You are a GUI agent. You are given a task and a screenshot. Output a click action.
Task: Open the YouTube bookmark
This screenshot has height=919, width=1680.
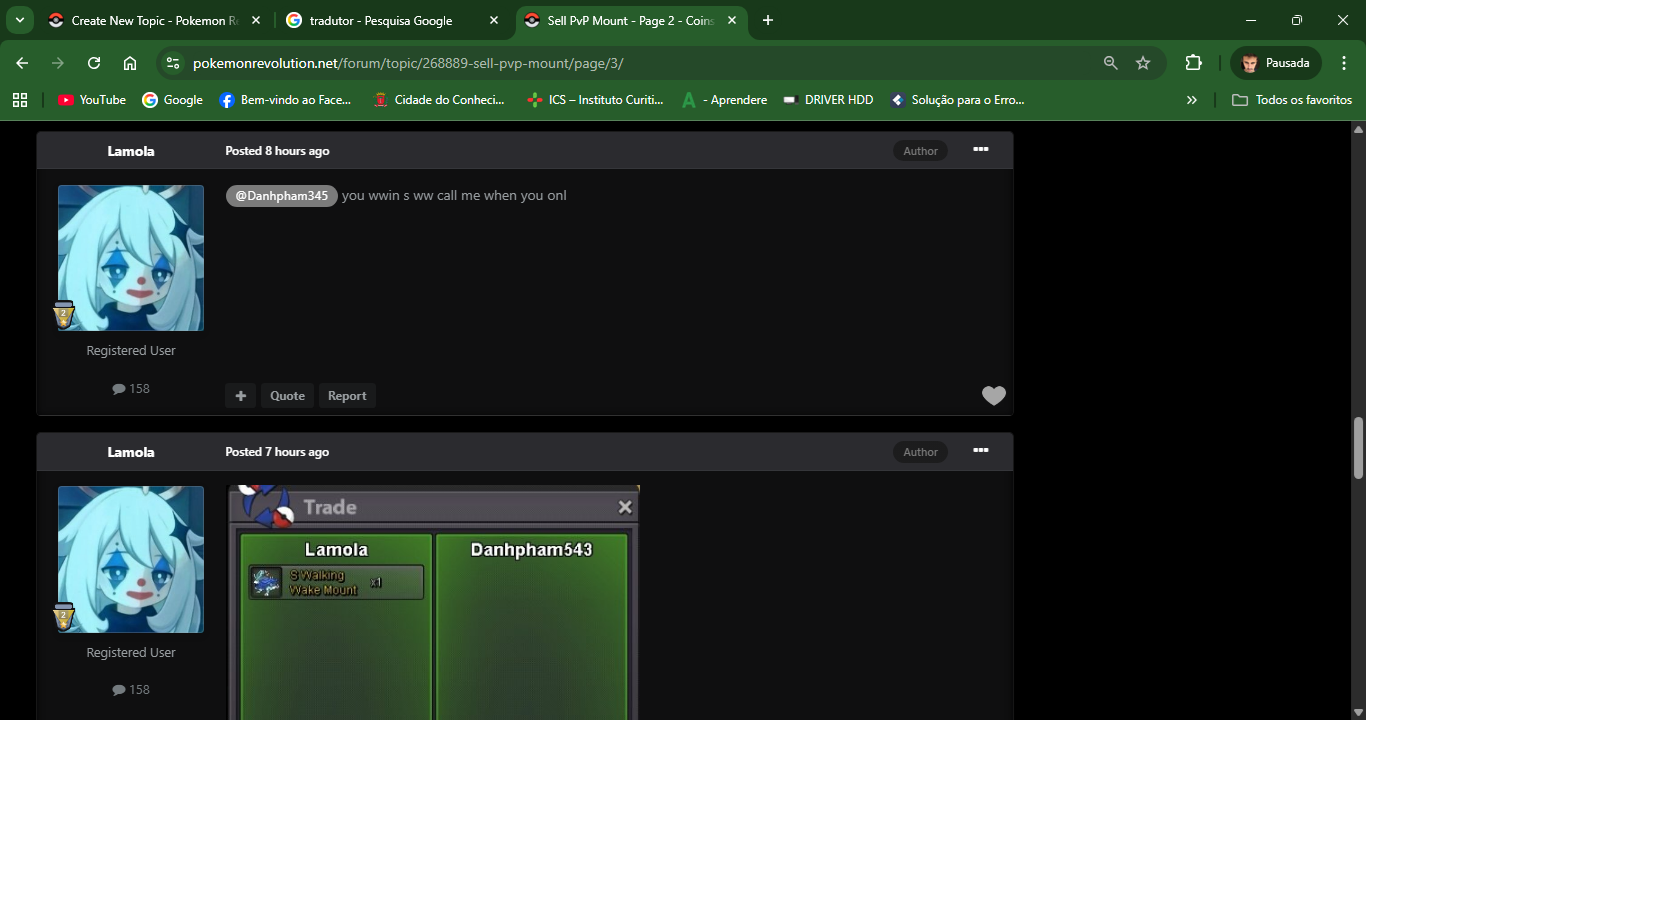point(92,100)
